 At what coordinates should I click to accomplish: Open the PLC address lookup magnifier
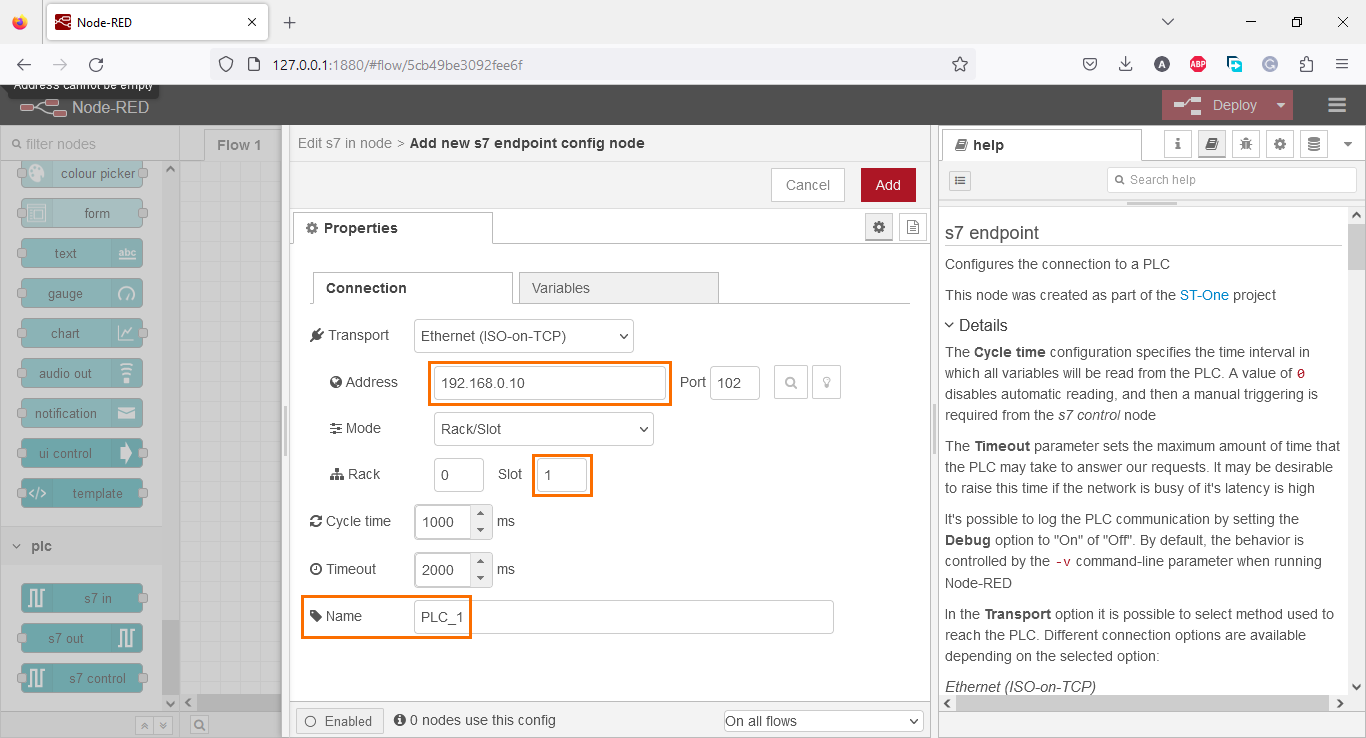pyautogui.click(x=790, y=382)
